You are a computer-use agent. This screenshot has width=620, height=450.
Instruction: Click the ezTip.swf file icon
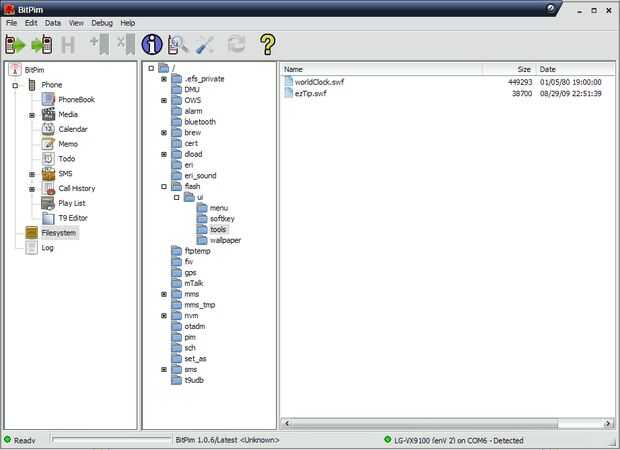point(289,93)
